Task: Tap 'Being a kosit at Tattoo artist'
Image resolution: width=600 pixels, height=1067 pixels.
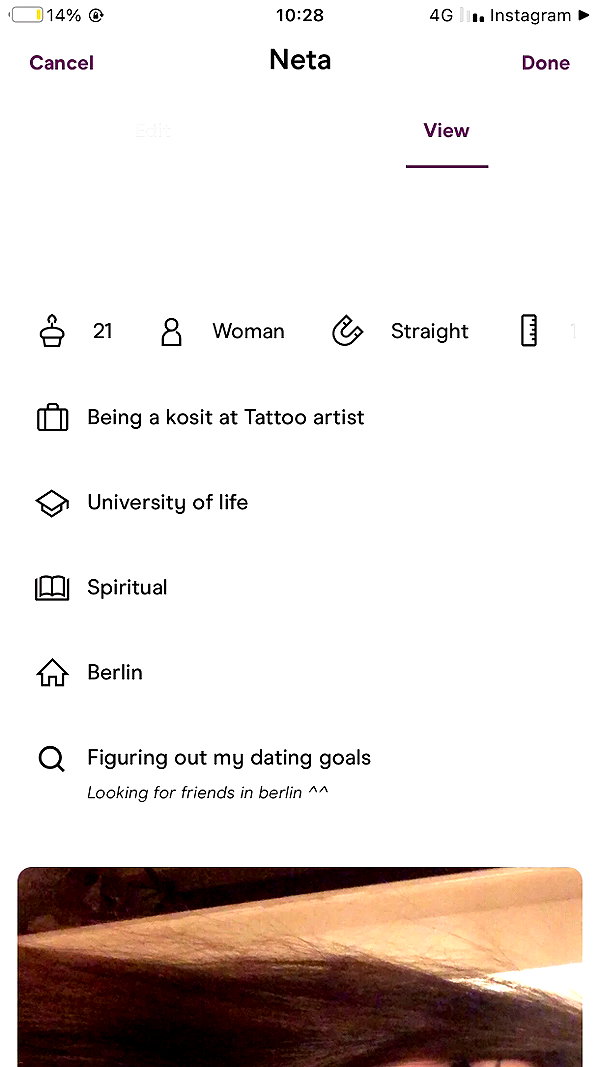Action: point(226,417)
